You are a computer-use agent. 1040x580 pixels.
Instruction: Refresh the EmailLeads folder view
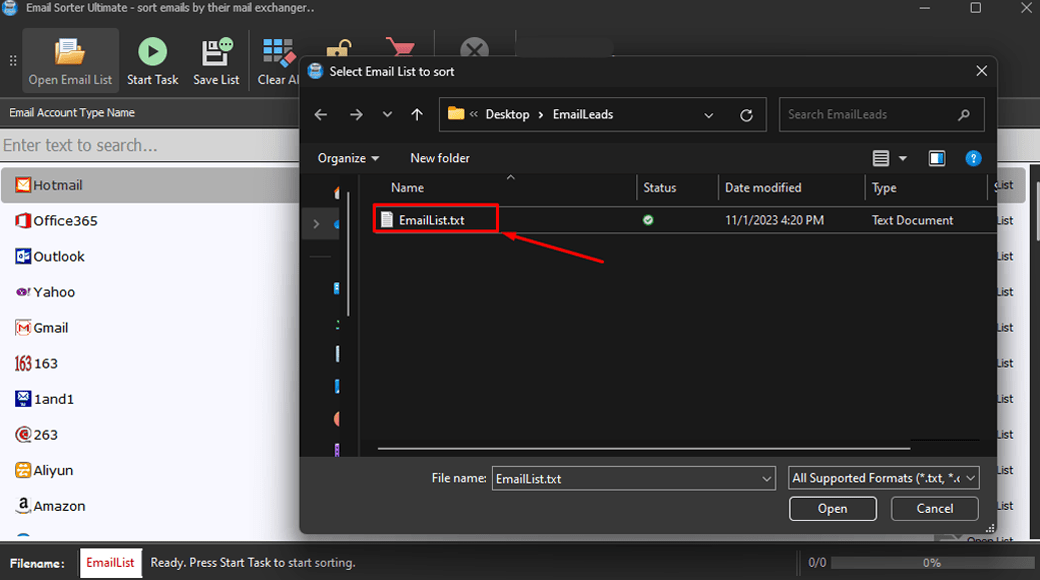point(746,115)
